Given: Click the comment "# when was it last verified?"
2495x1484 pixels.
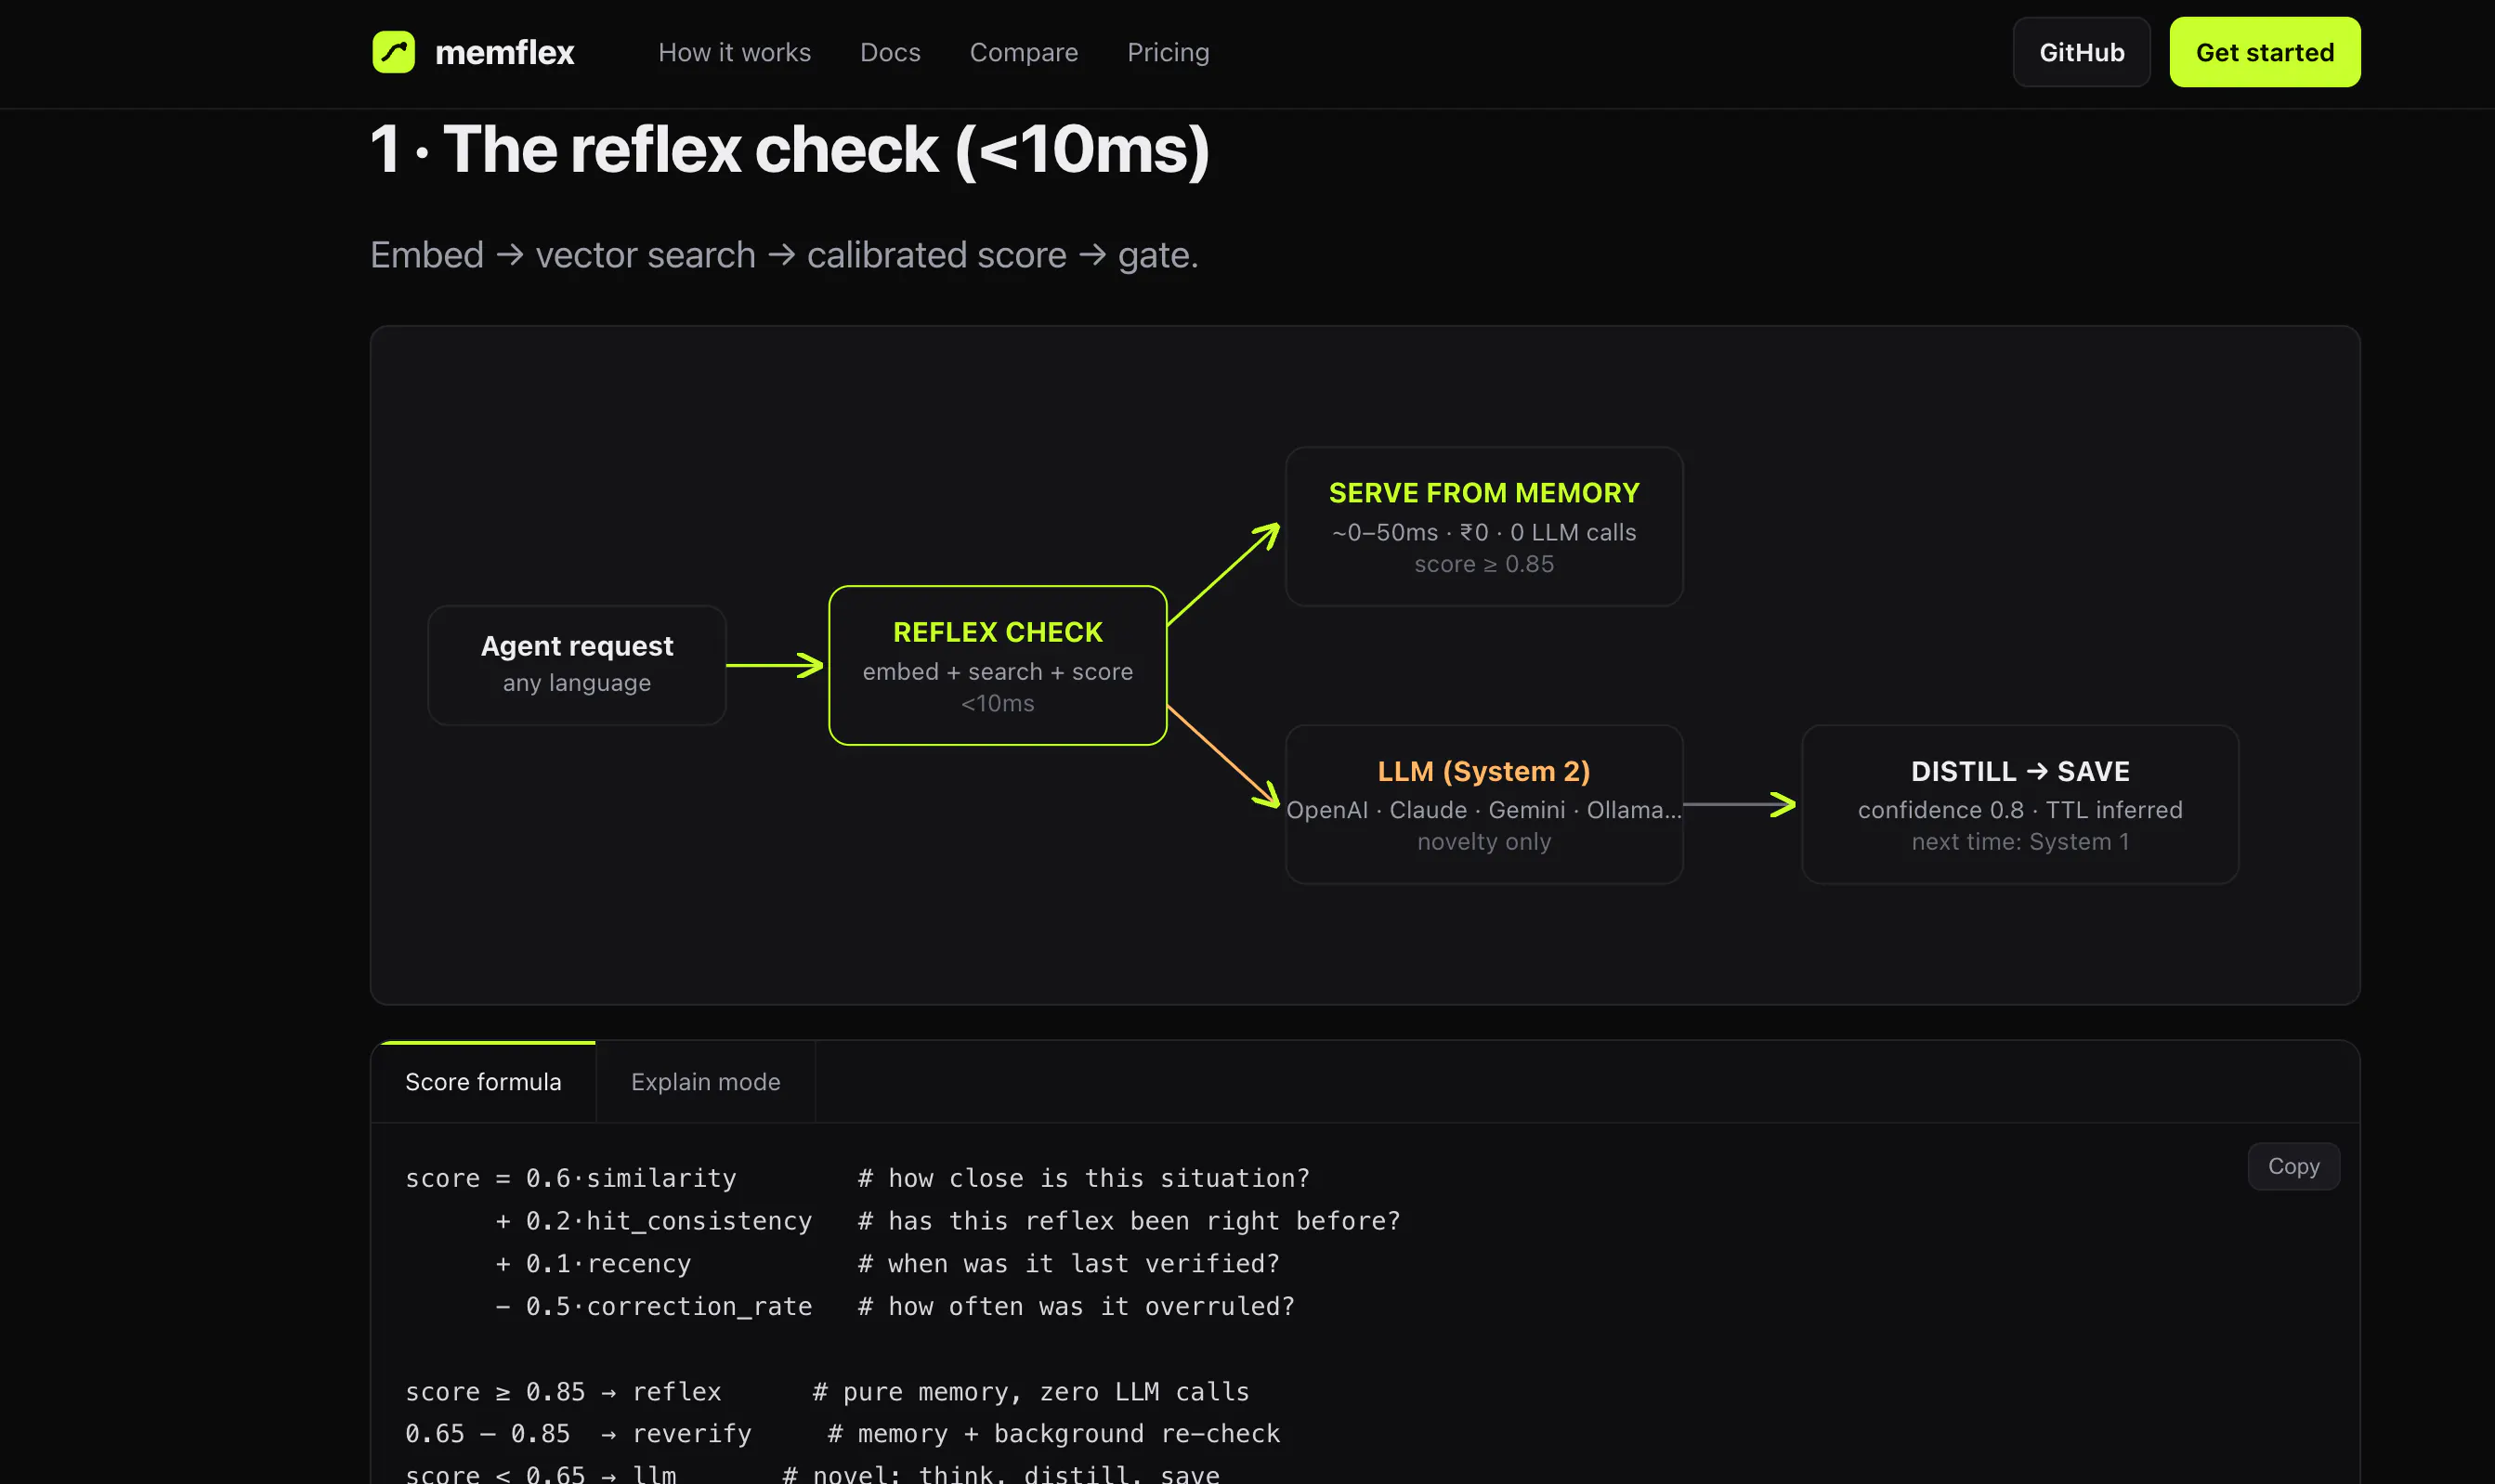Looking at the screenshot, I should pyautogui.click(x=1069, y=1264).
